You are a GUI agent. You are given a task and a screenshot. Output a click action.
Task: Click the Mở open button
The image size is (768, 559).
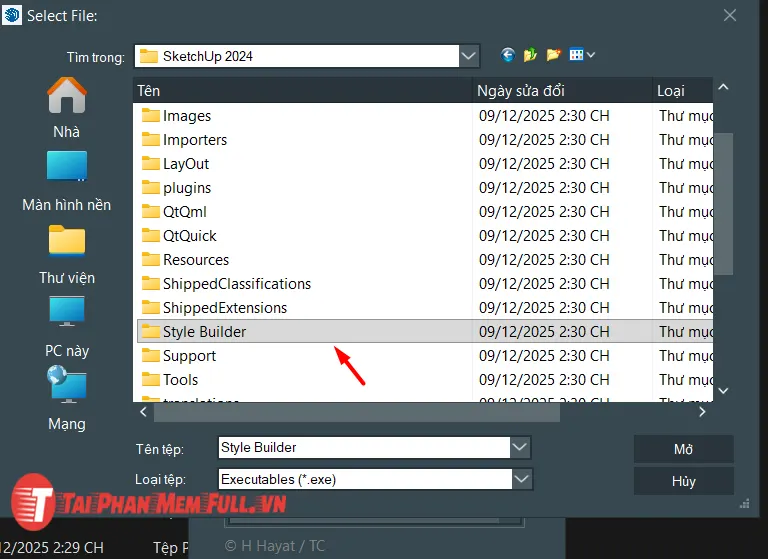[684, 449]
